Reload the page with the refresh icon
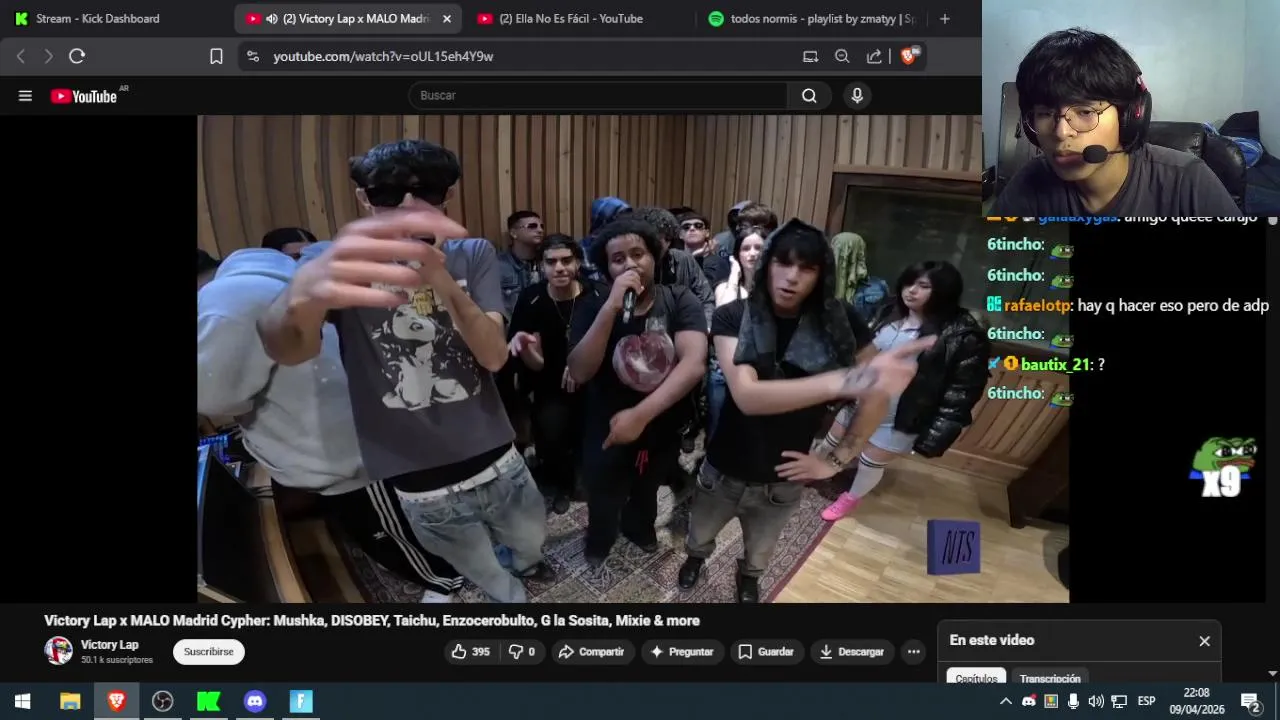The height and width of the screenshot is (720, 1280). point(77,56)
